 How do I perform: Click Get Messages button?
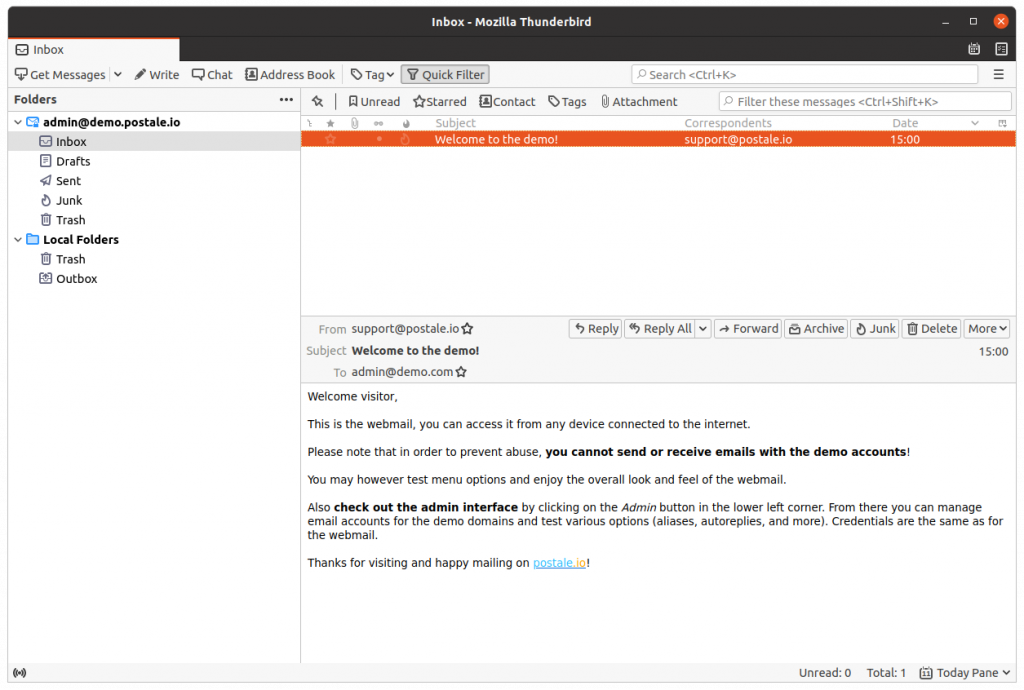coord(61,74)
